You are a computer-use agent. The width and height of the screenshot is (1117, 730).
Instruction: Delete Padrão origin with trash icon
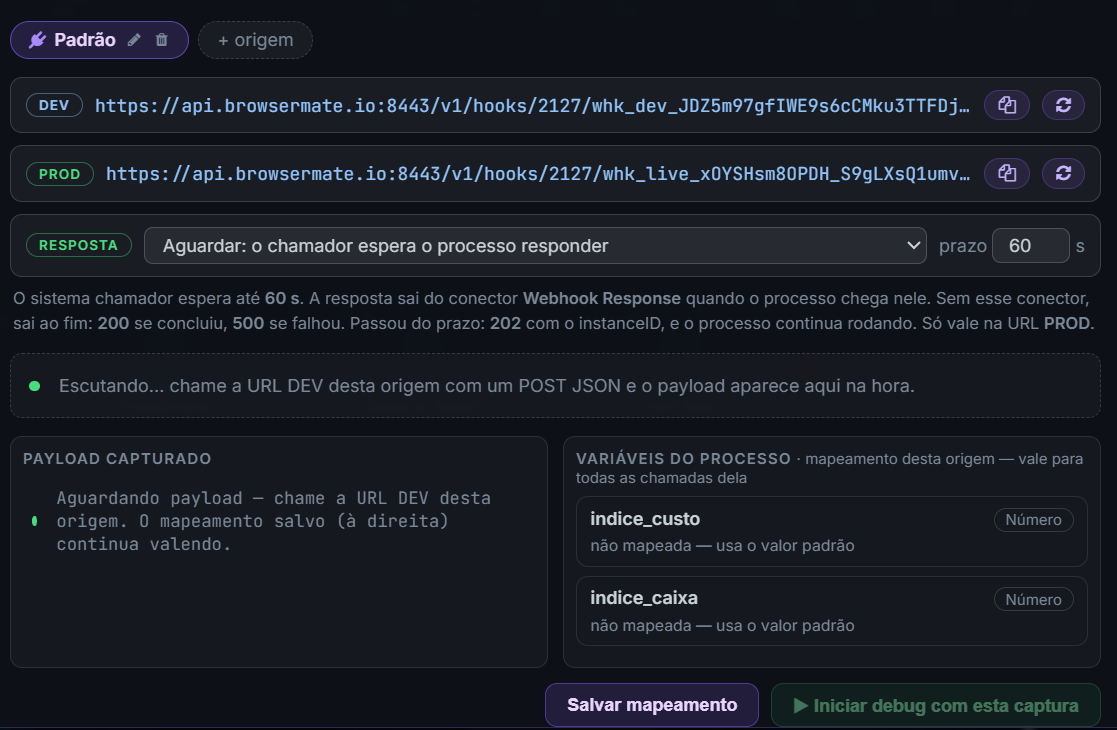click(x=162, y=40)
